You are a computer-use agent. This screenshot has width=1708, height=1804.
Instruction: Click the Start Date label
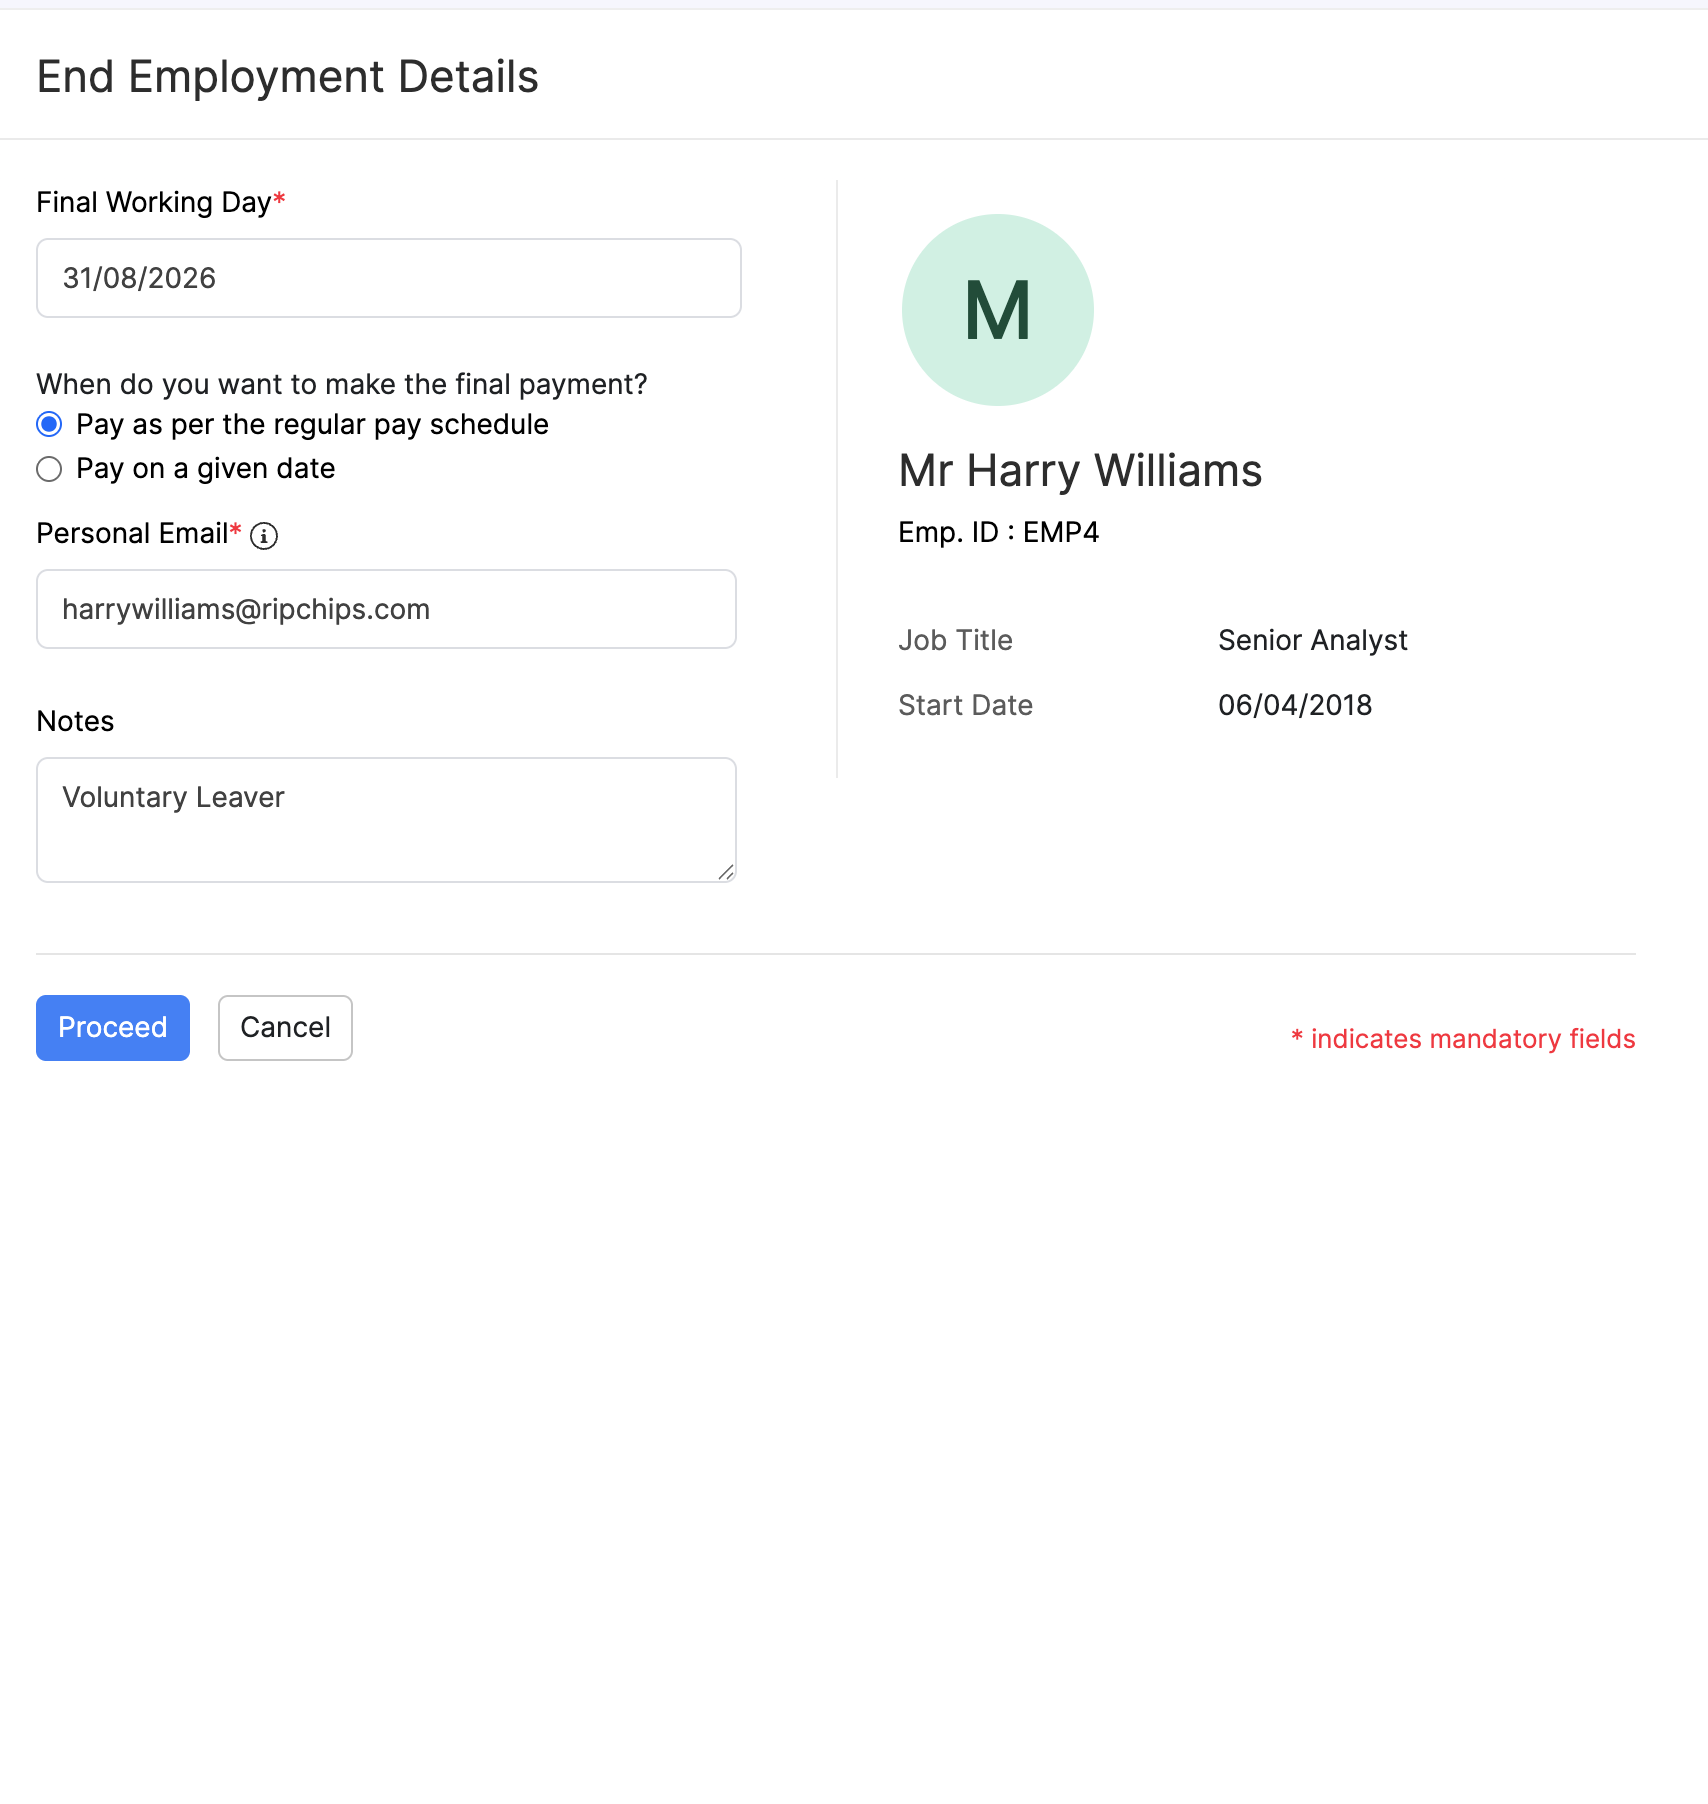tap(965, 705)
